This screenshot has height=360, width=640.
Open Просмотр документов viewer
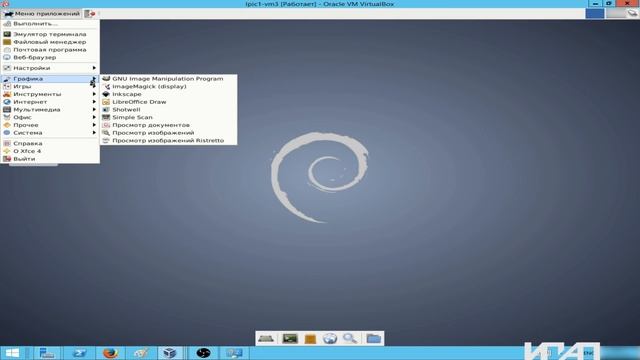[168, 125]
